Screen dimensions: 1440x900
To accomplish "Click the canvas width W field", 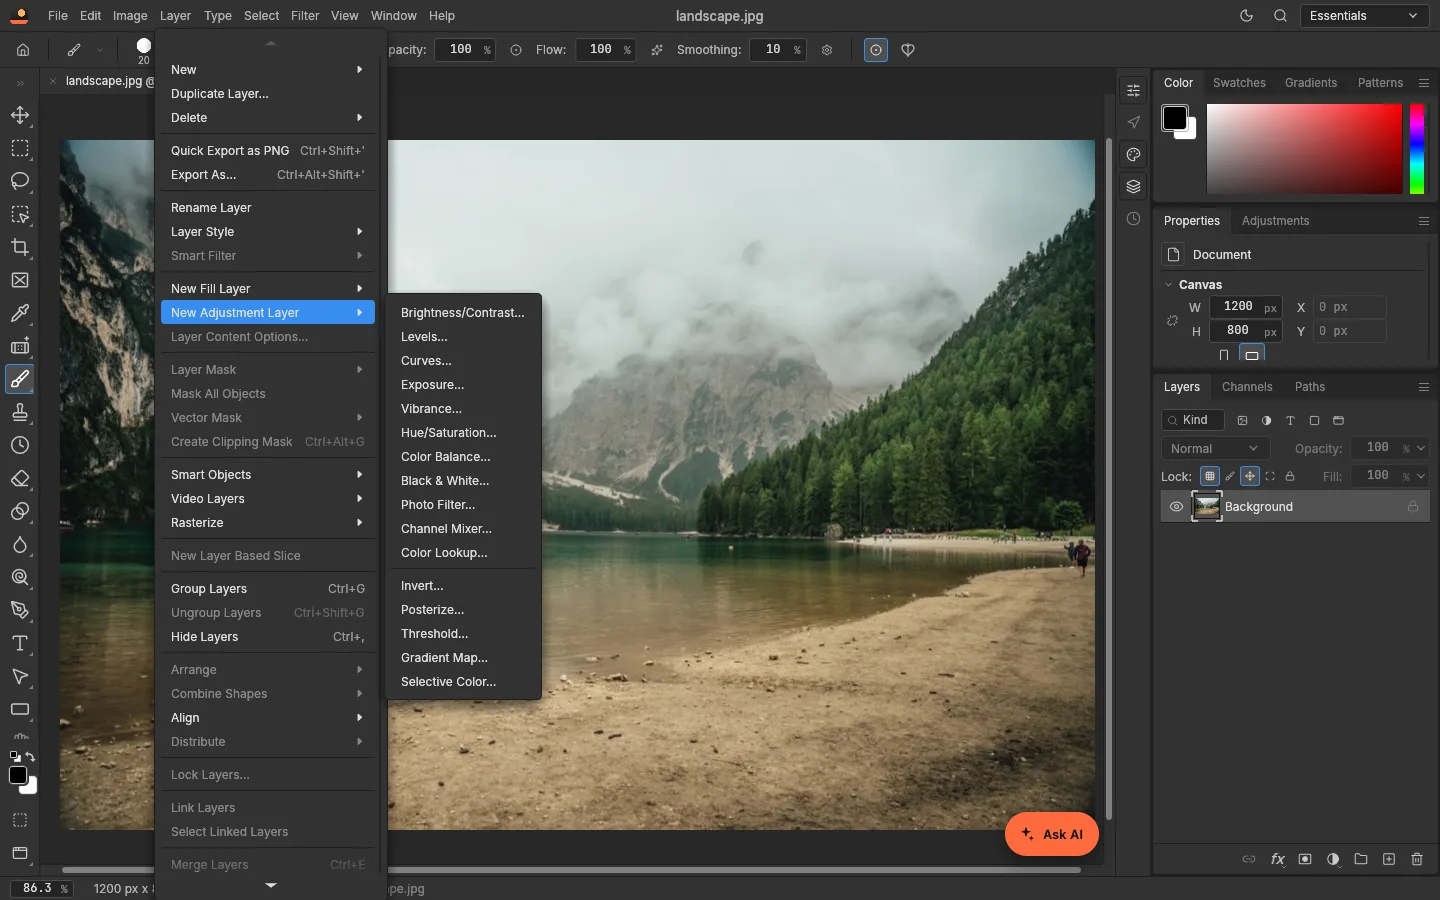I will point(1246,307).
